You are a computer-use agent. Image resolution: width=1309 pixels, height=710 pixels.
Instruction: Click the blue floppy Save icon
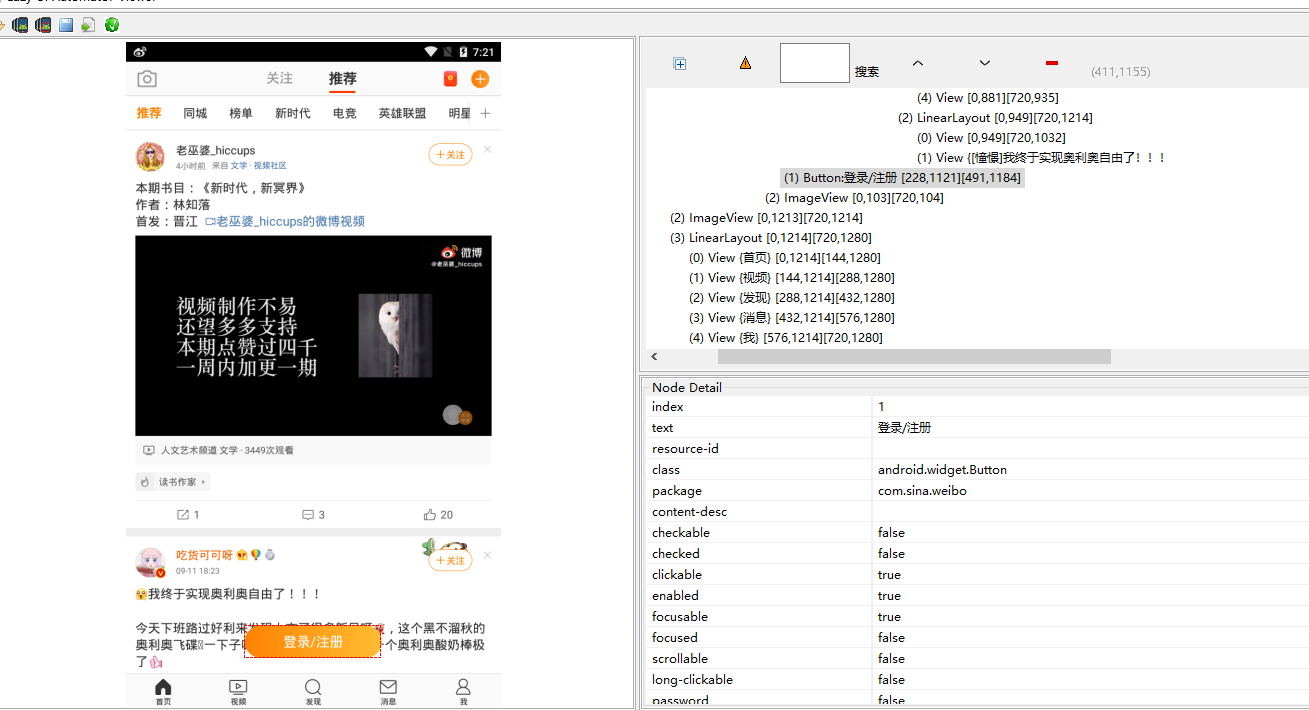pyautogui.click(x=66, y=25)
